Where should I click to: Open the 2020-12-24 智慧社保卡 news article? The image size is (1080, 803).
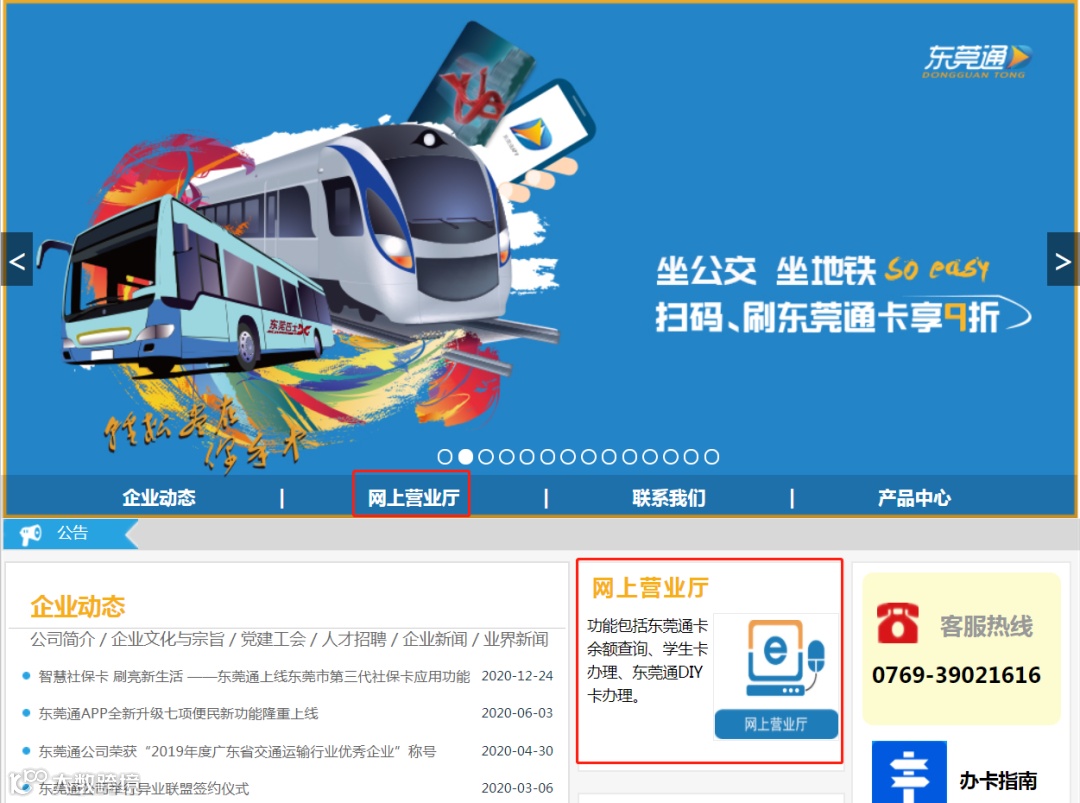coord(254,676)
